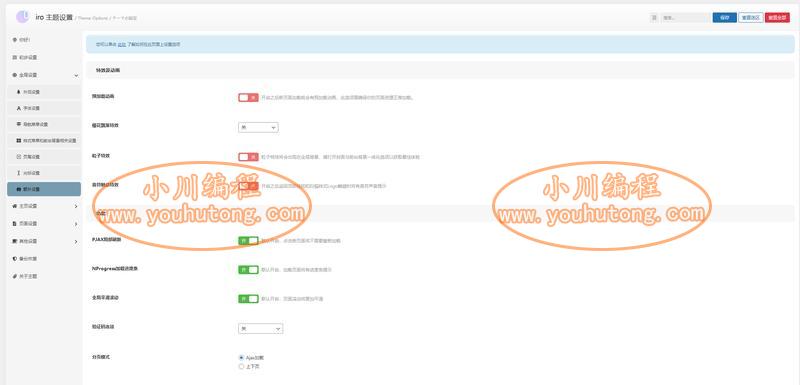Open the navigation menu settings sidebar item
The width and height of the screenshot is (800, 385).
(x=44, y=124)
